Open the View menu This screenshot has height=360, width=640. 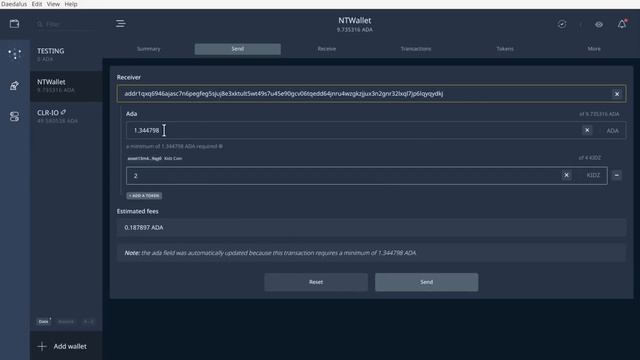[x=53, y=4]
